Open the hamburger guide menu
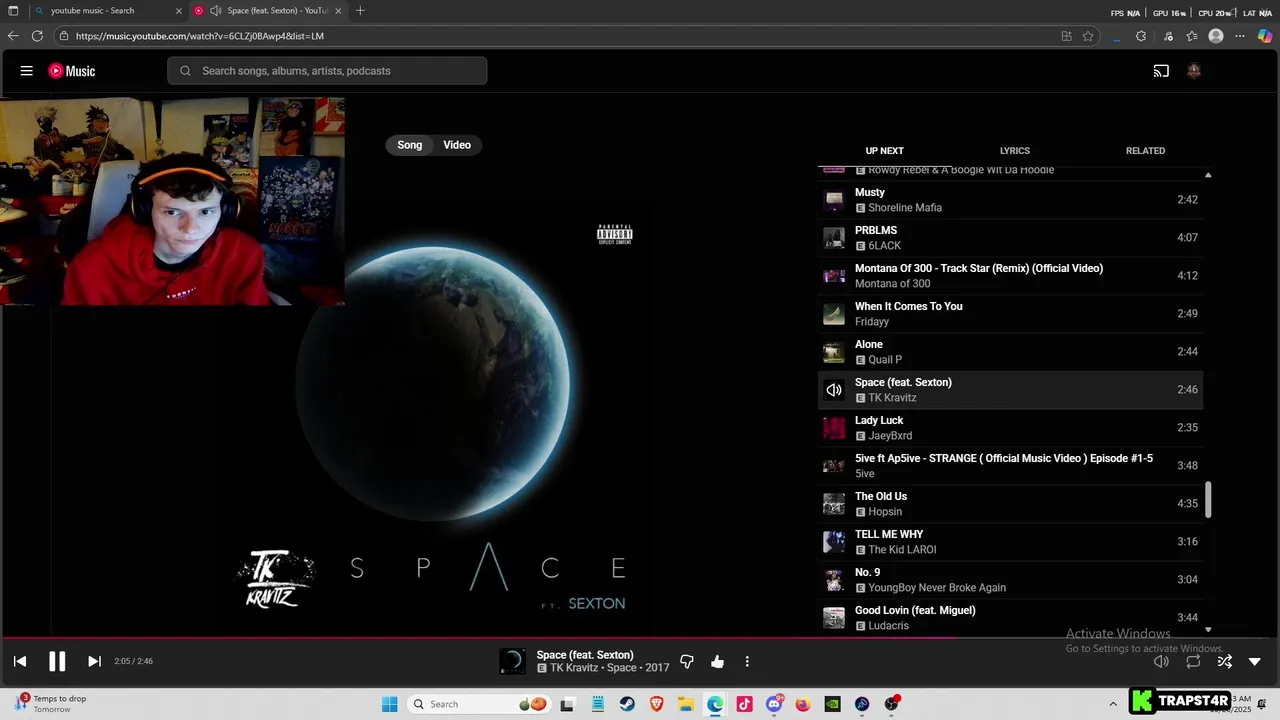The height and width of the screenshot is (720, 1280). 27,71
